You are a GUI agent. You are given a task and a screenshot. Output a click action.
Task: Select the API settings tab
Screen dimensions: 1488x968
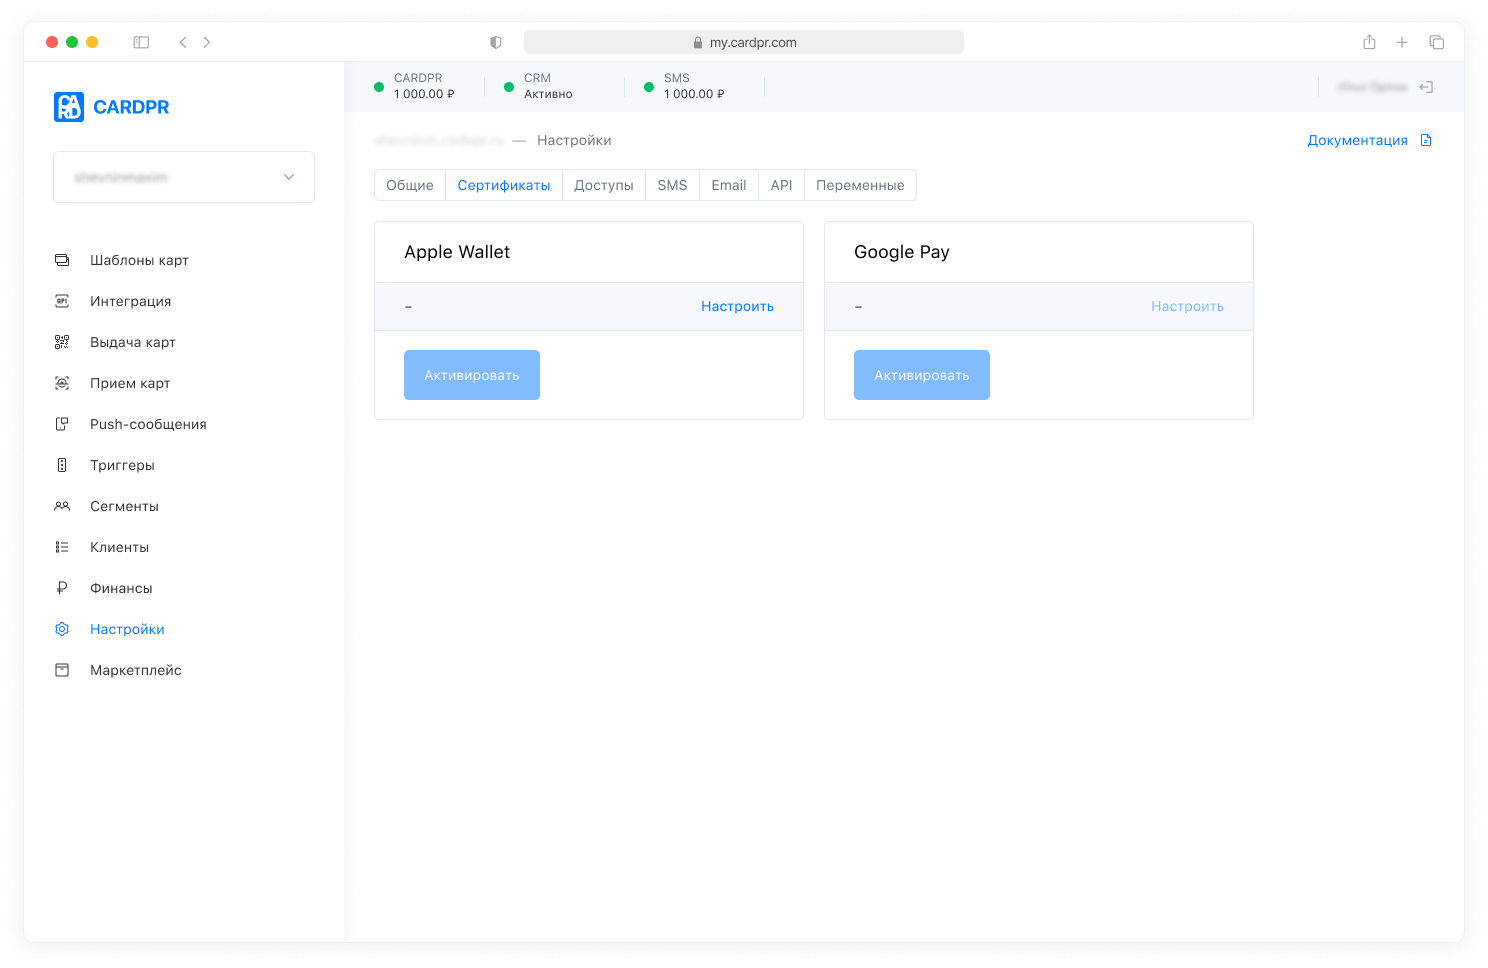coord(781,185)
